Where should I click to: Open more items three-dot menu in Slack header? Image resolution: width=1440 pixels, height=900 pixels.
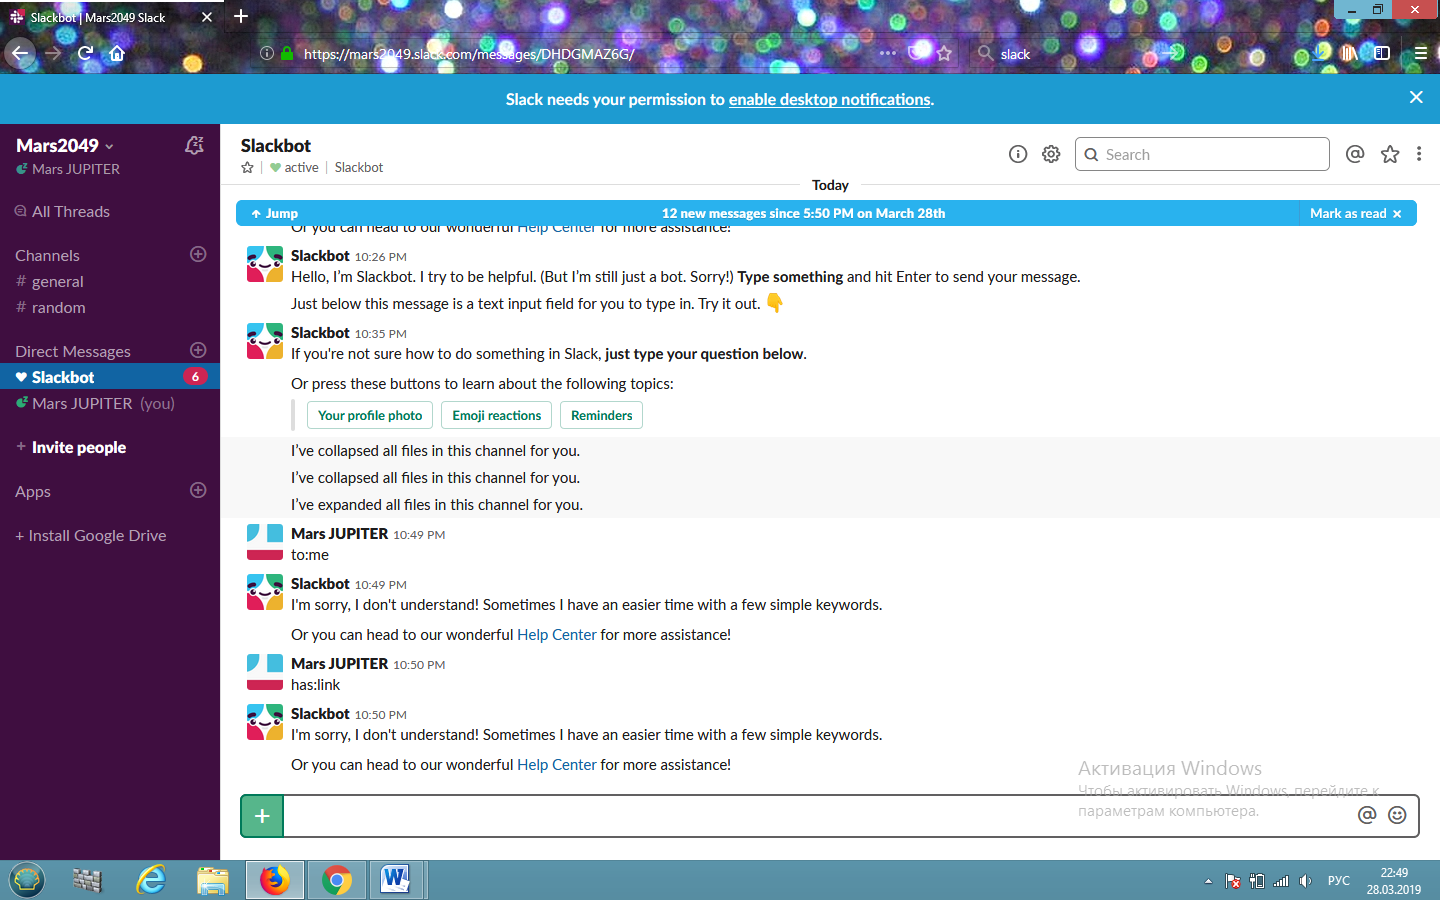tap(1419, 154)
